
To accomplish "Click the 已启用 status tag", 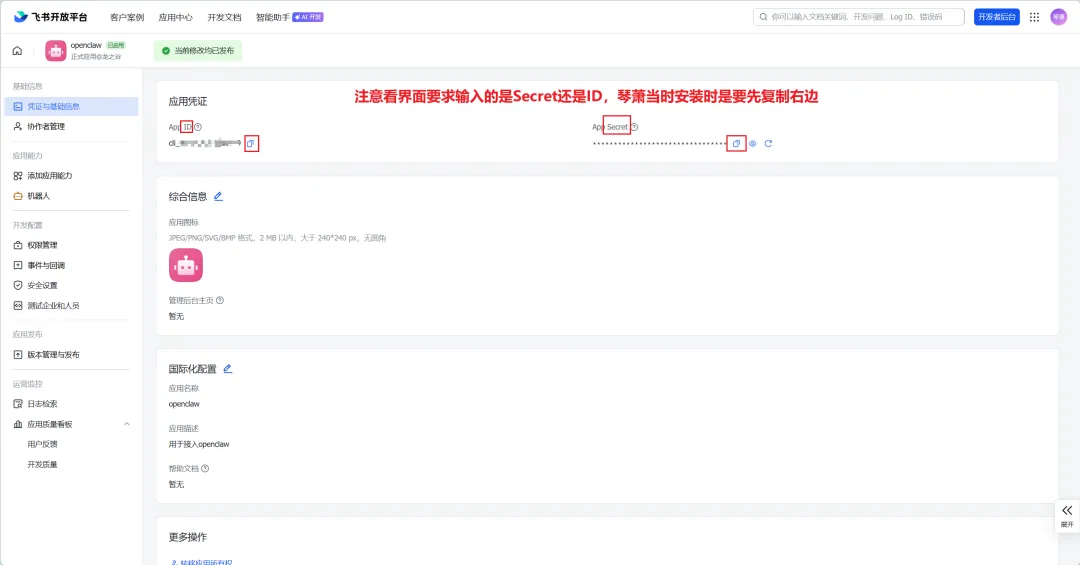I will tap(116, 45).
